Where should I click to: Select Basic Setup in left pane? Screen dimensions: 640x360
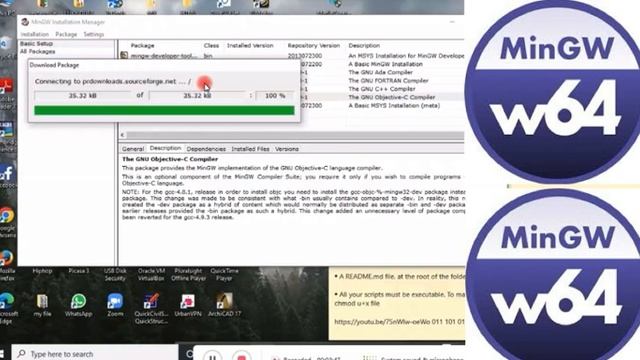pos(37,44)
